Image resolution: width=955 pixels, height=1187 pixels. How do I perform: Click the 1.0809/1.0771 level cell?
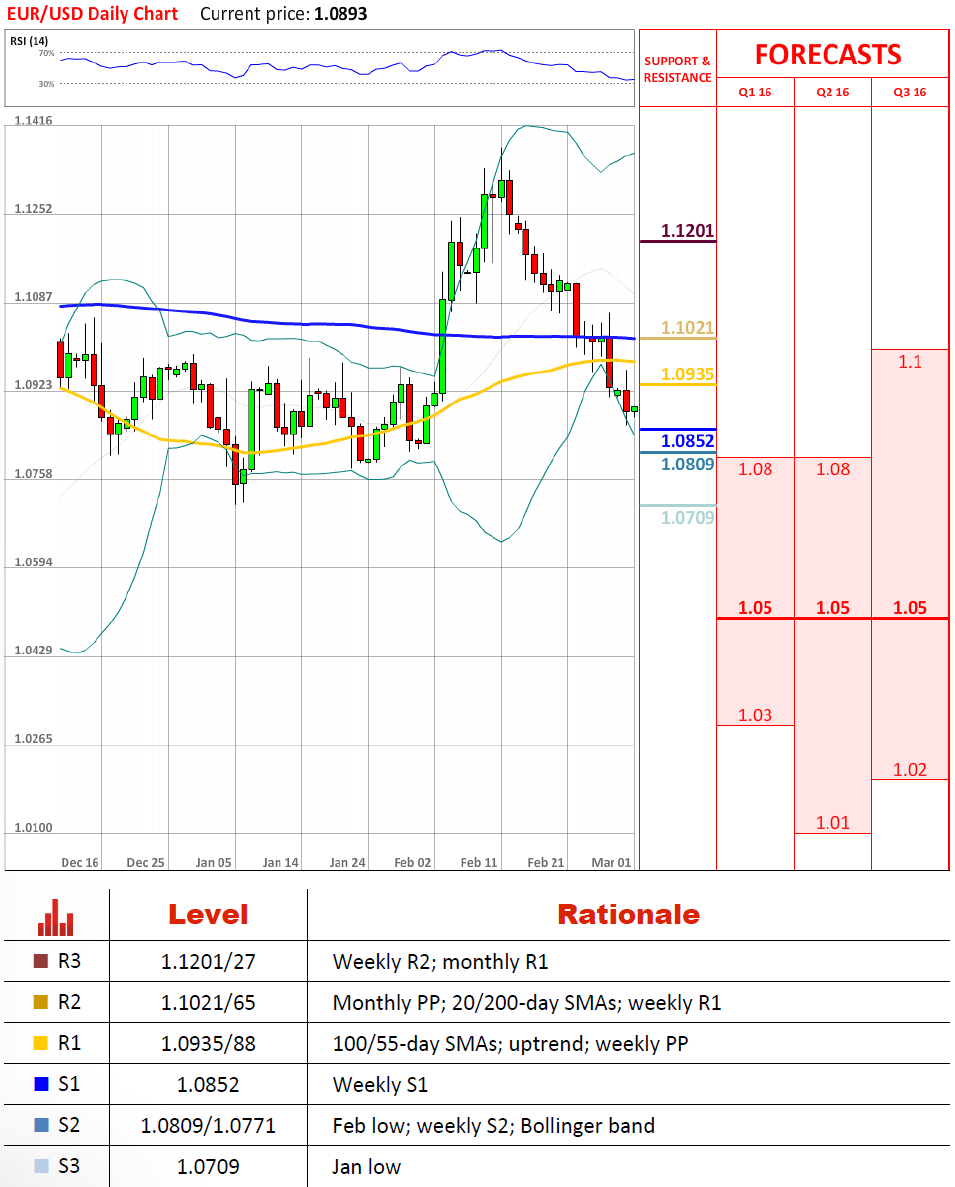208,1125
